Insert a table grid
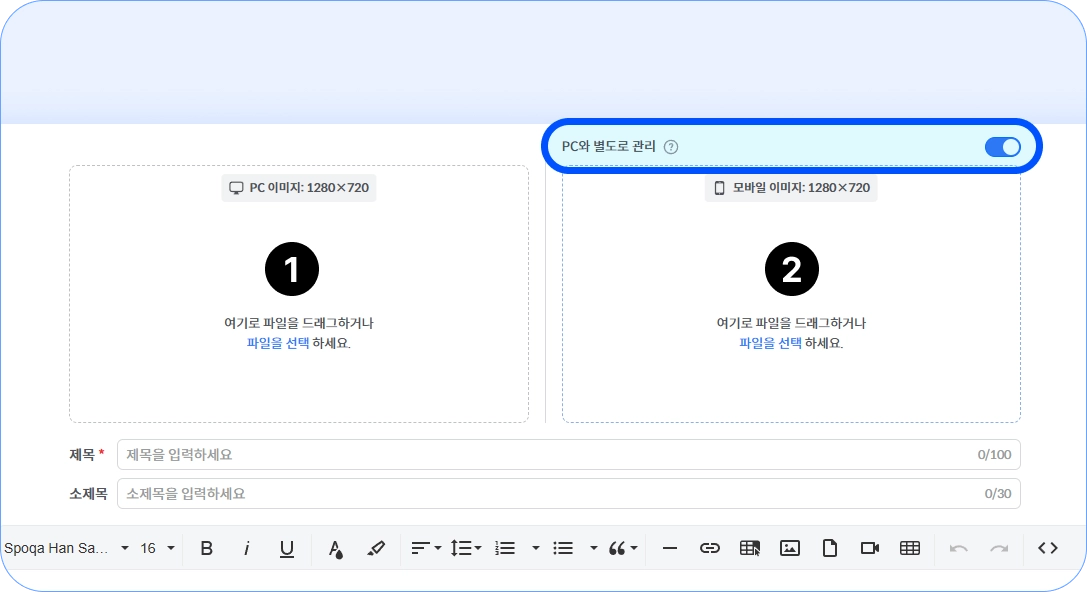 click(x=910, y=548)
